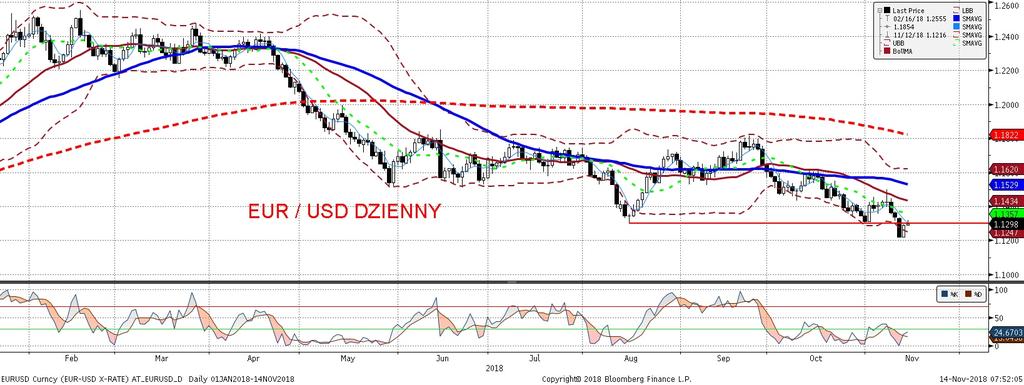
Task: Click the 1.2200 axis label
Action: tap(1006, 70)
